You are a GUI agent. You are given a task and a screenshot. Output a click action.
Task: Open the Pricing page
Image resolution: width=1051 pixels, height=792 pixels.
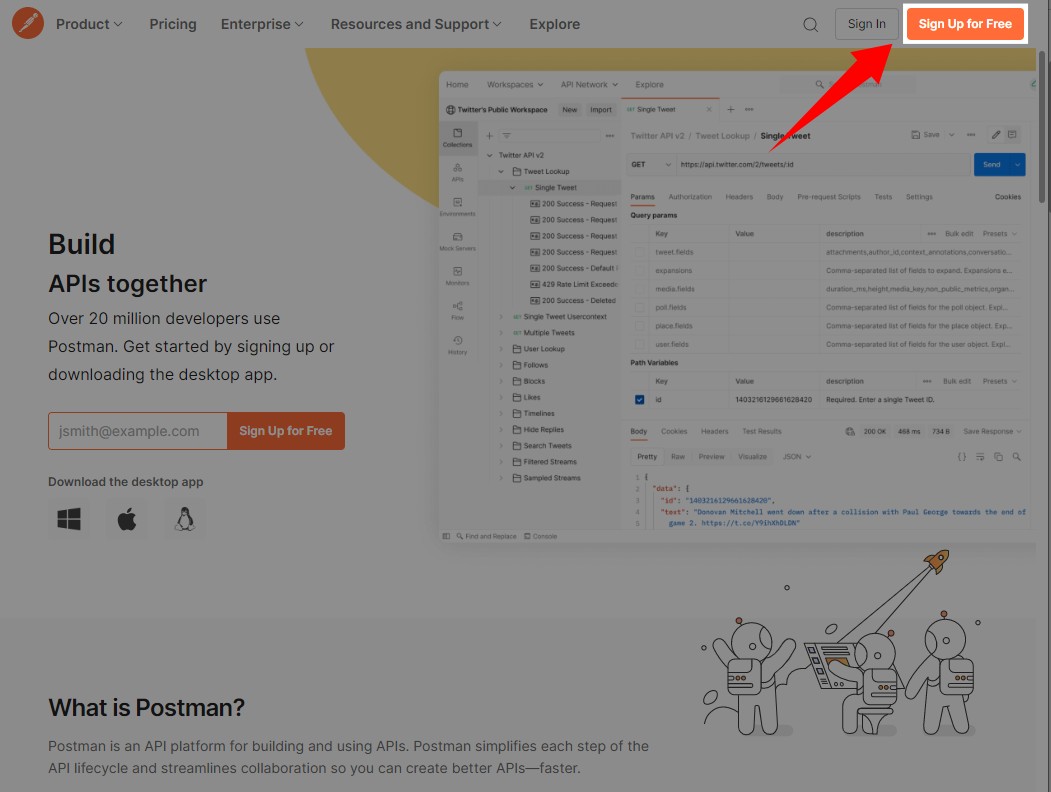pyautogui.click(x=173, y=24)
